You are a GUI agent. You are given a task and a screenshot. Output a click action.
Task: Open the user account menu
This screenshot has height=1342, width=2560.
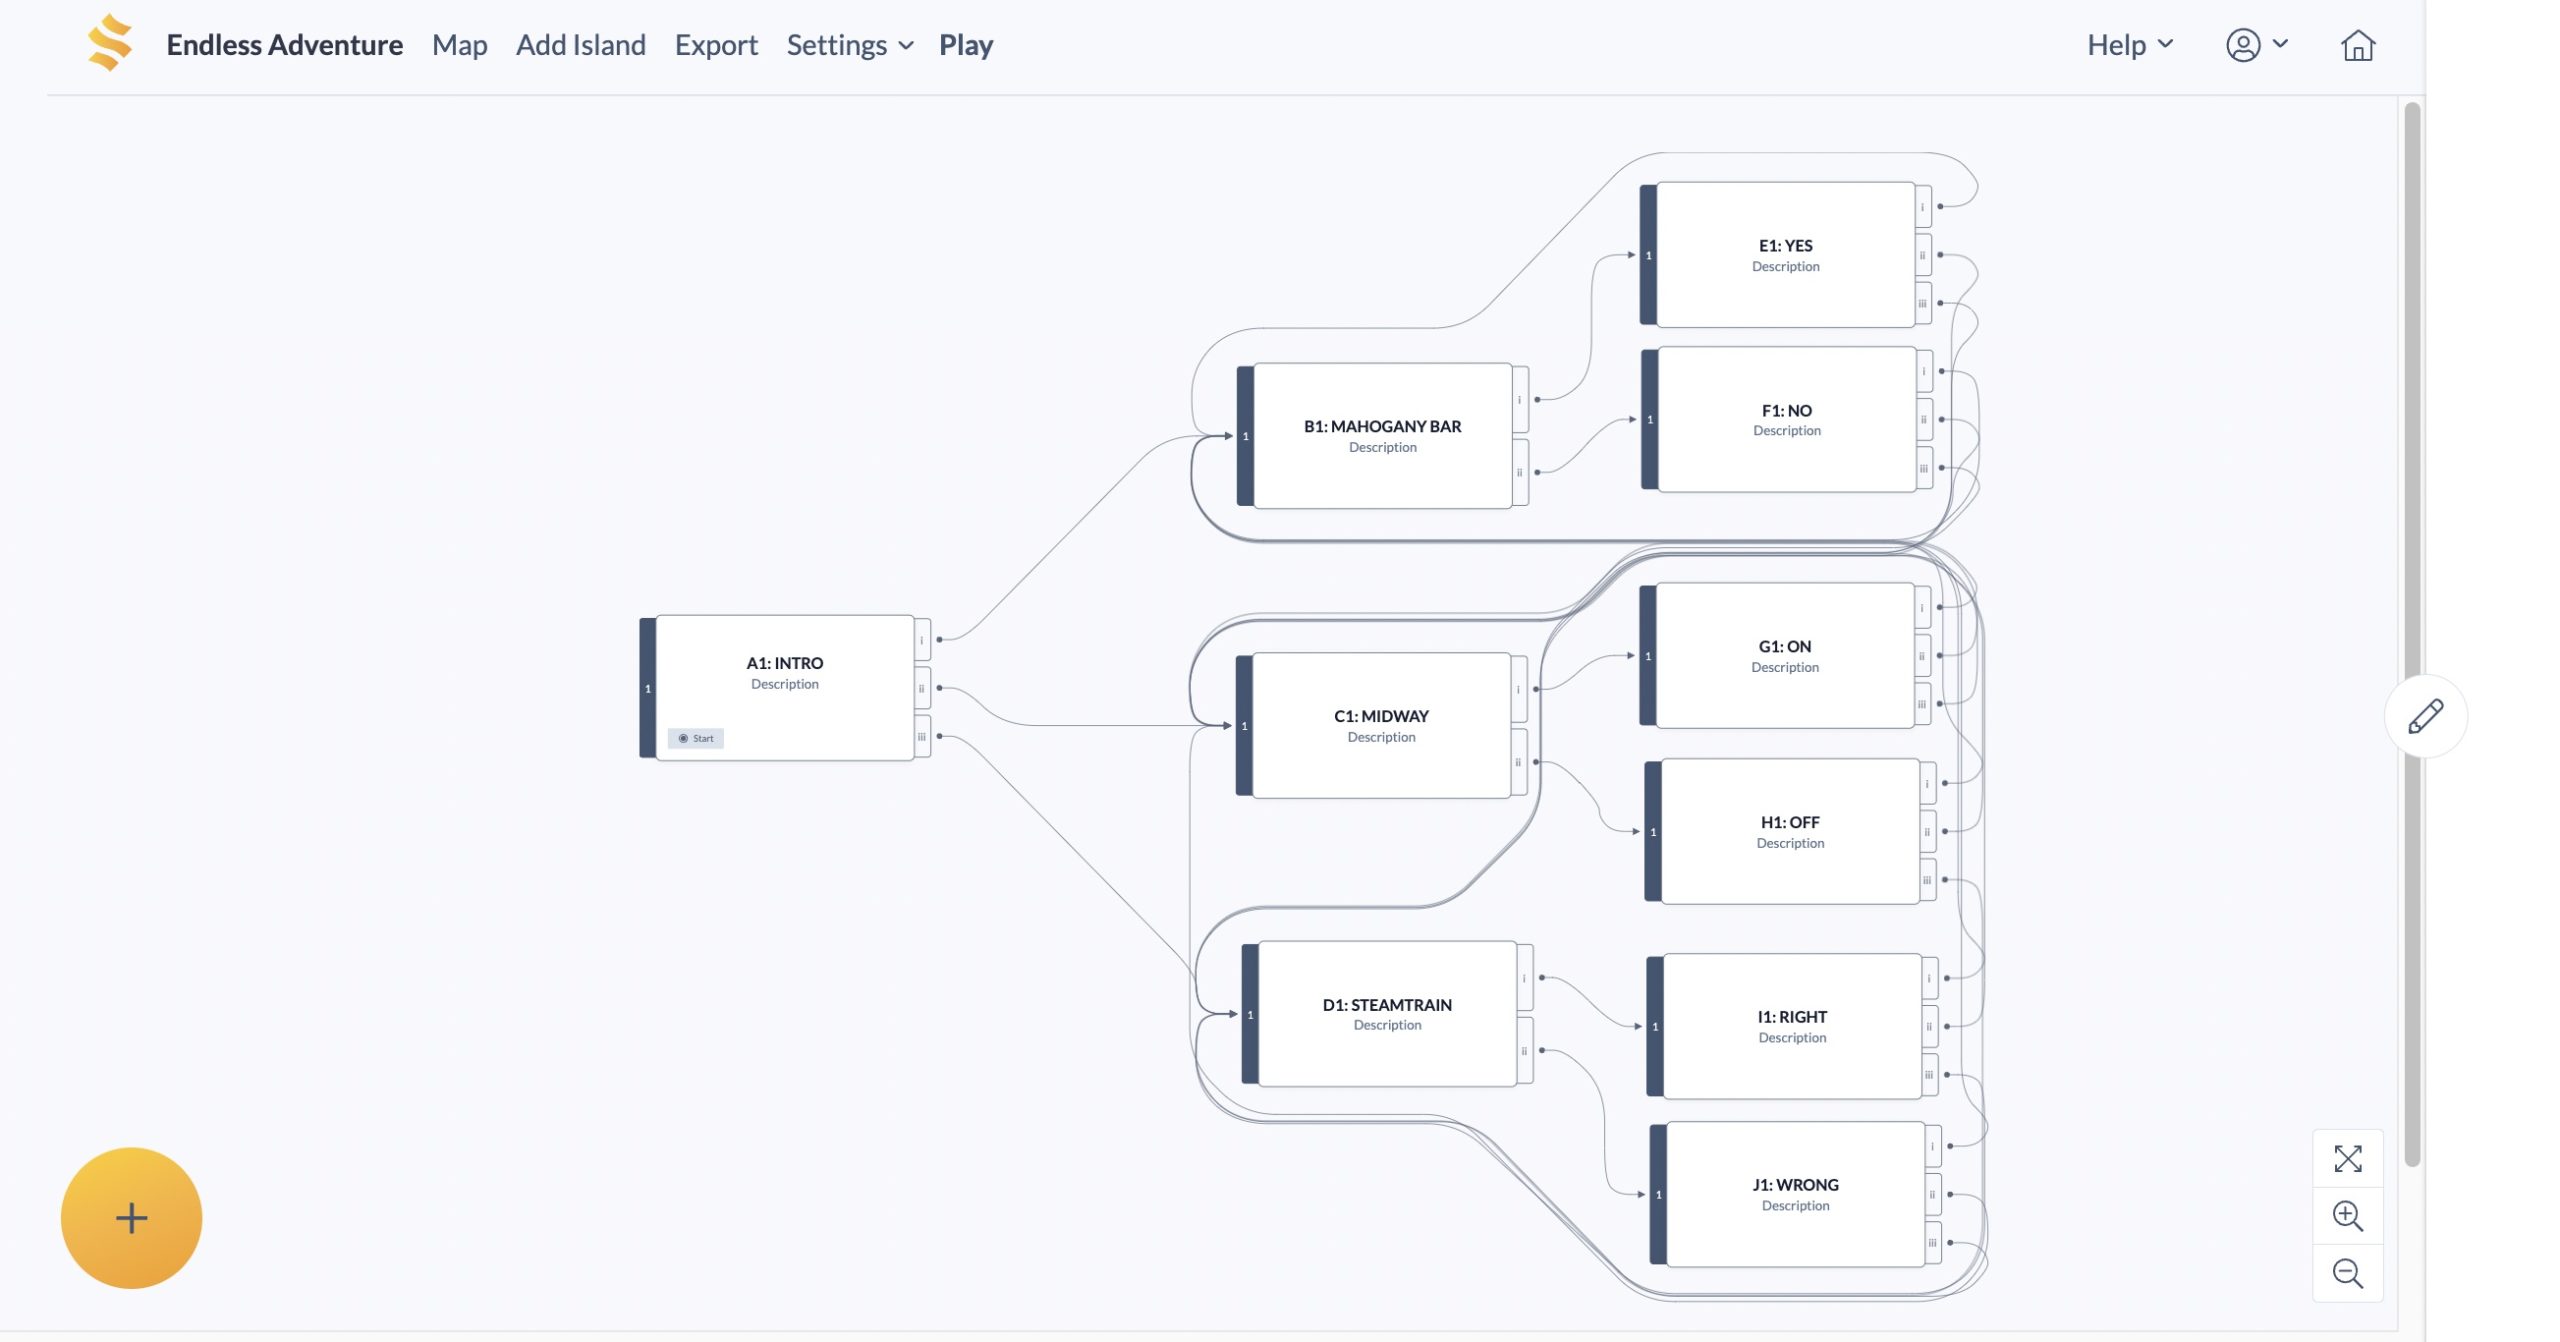pos(2256,45)
